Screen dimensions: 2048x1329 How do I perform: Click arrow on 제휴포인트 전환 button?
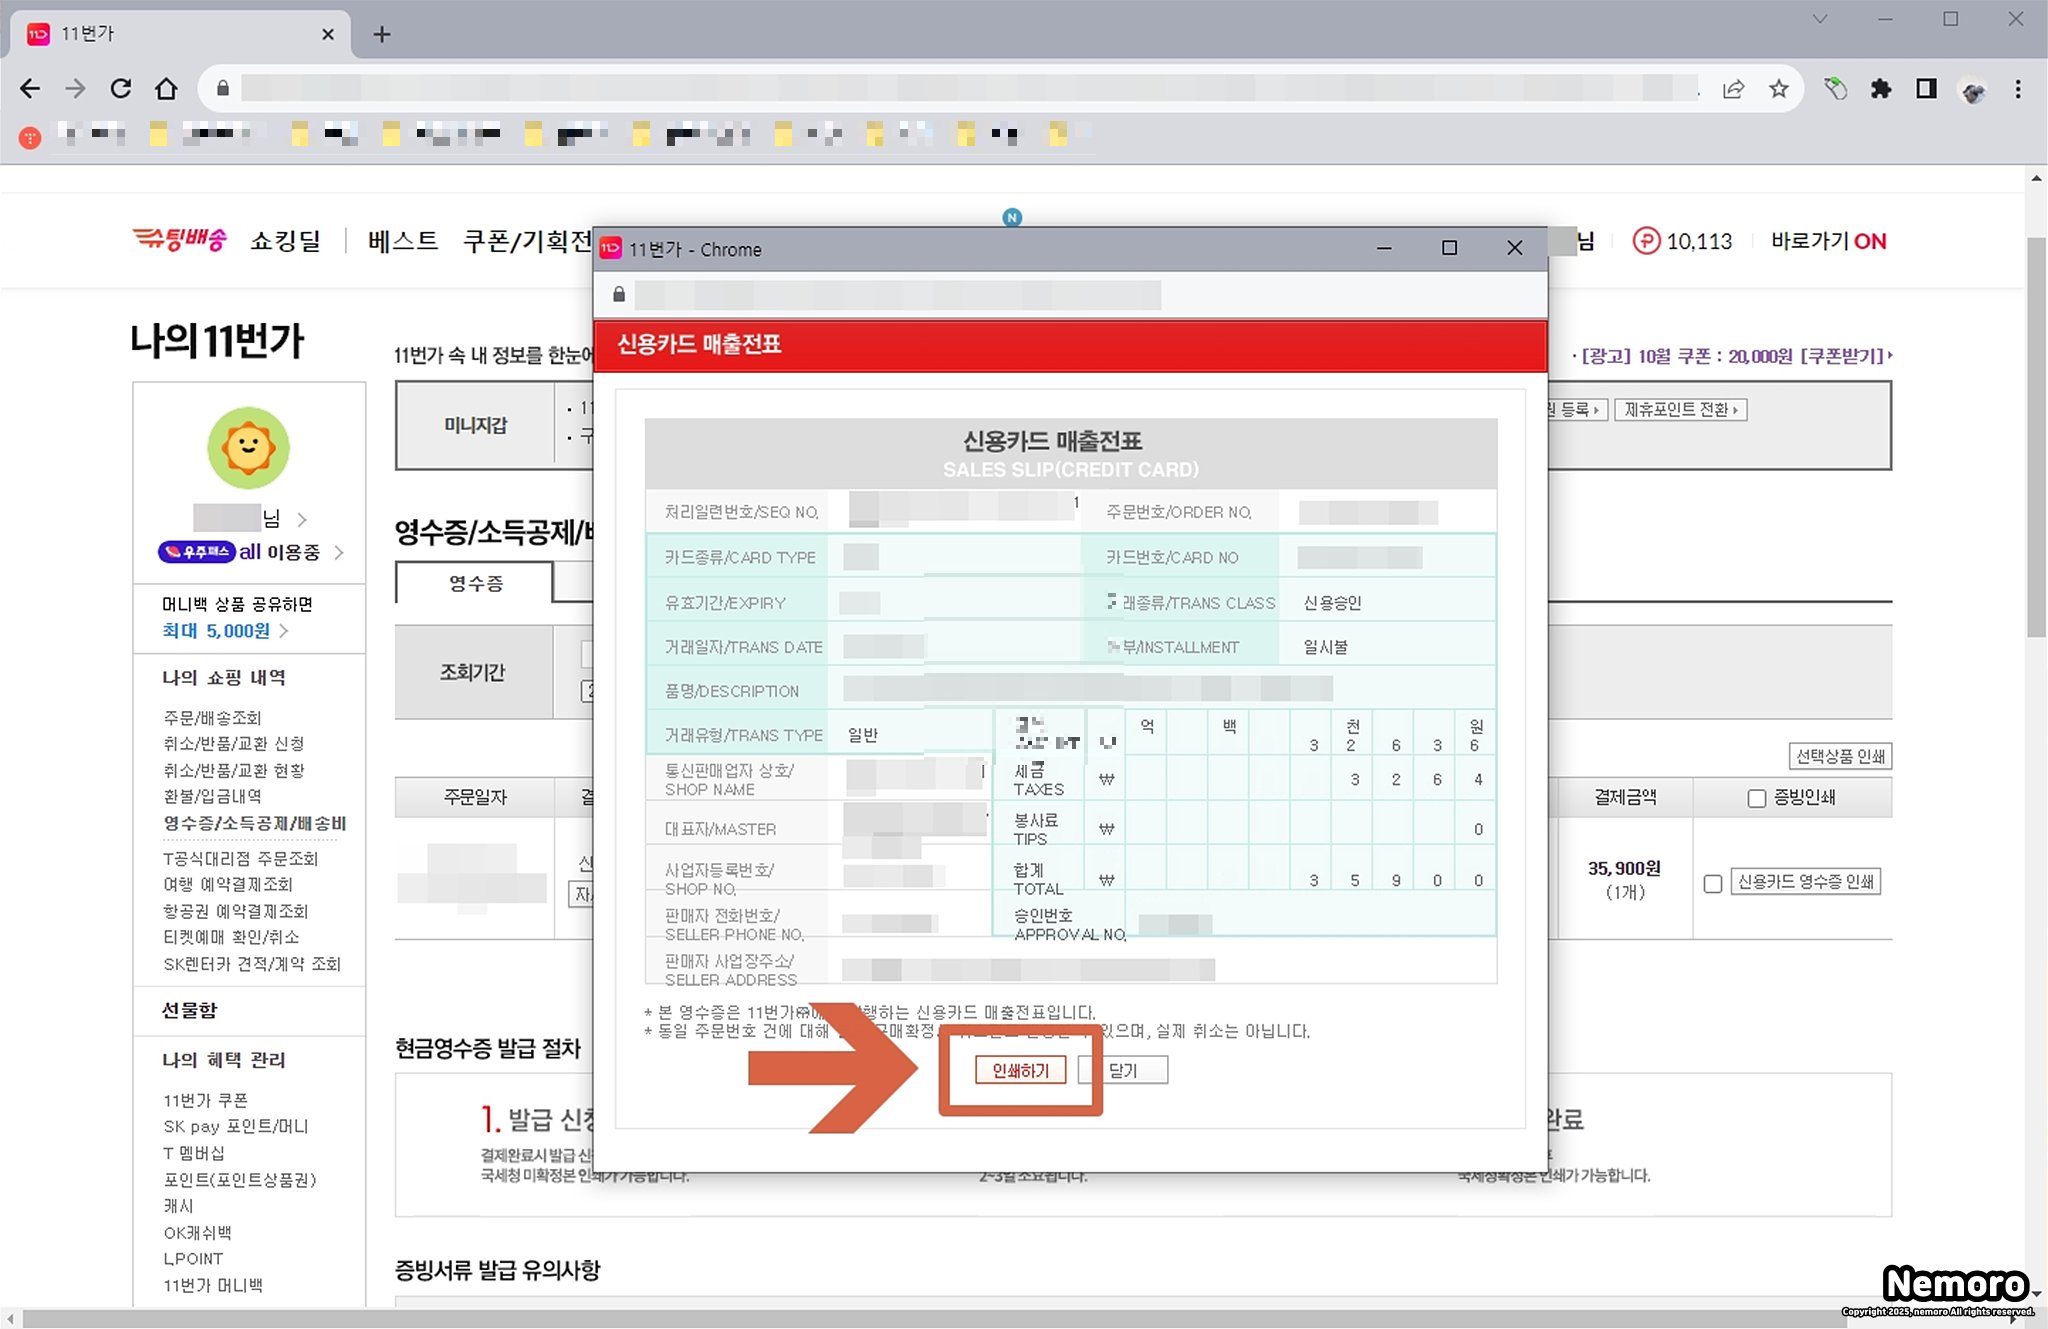coord(1736,410)
